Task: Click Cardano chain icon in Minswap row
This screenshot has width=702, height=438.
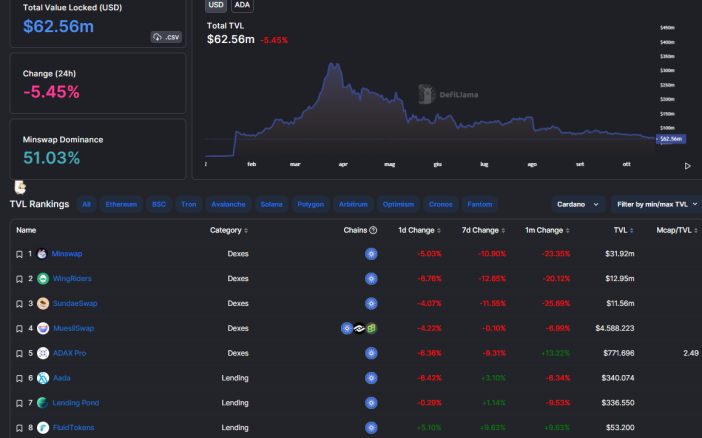Action: click(x=371, y=254)
